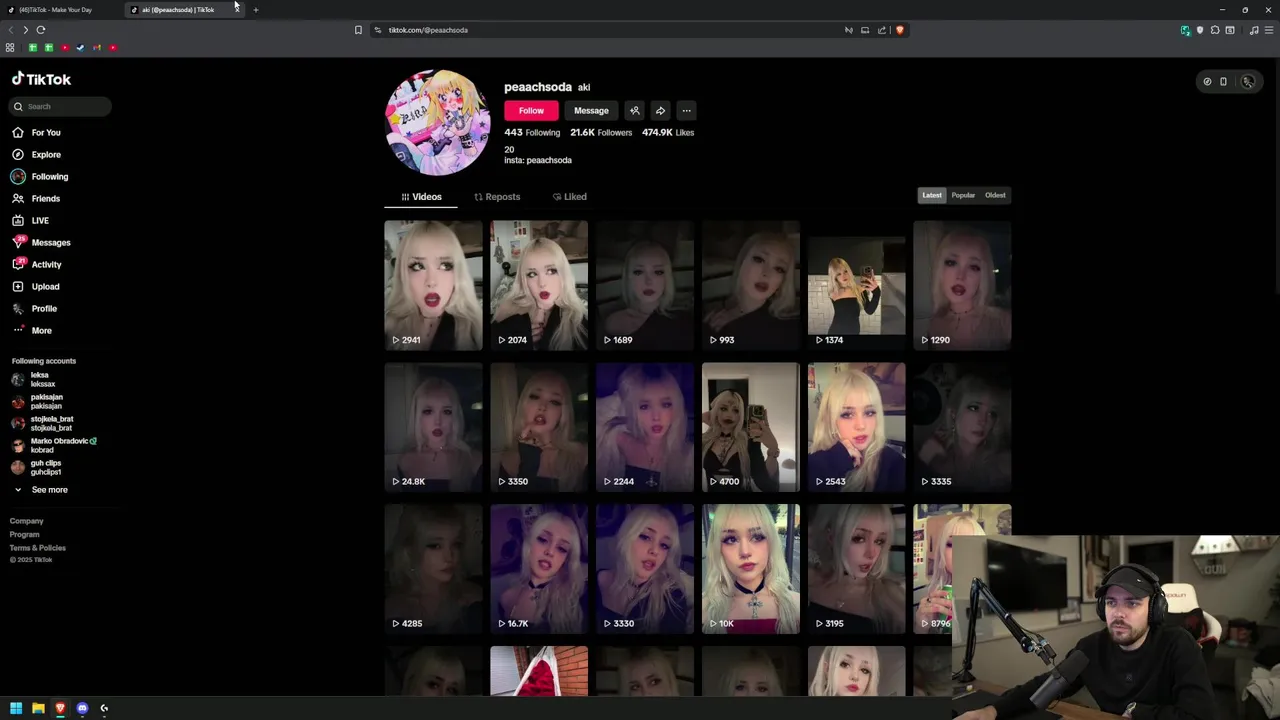Open the Upload page
This screenshot has width=1280, height=720.
36,286
